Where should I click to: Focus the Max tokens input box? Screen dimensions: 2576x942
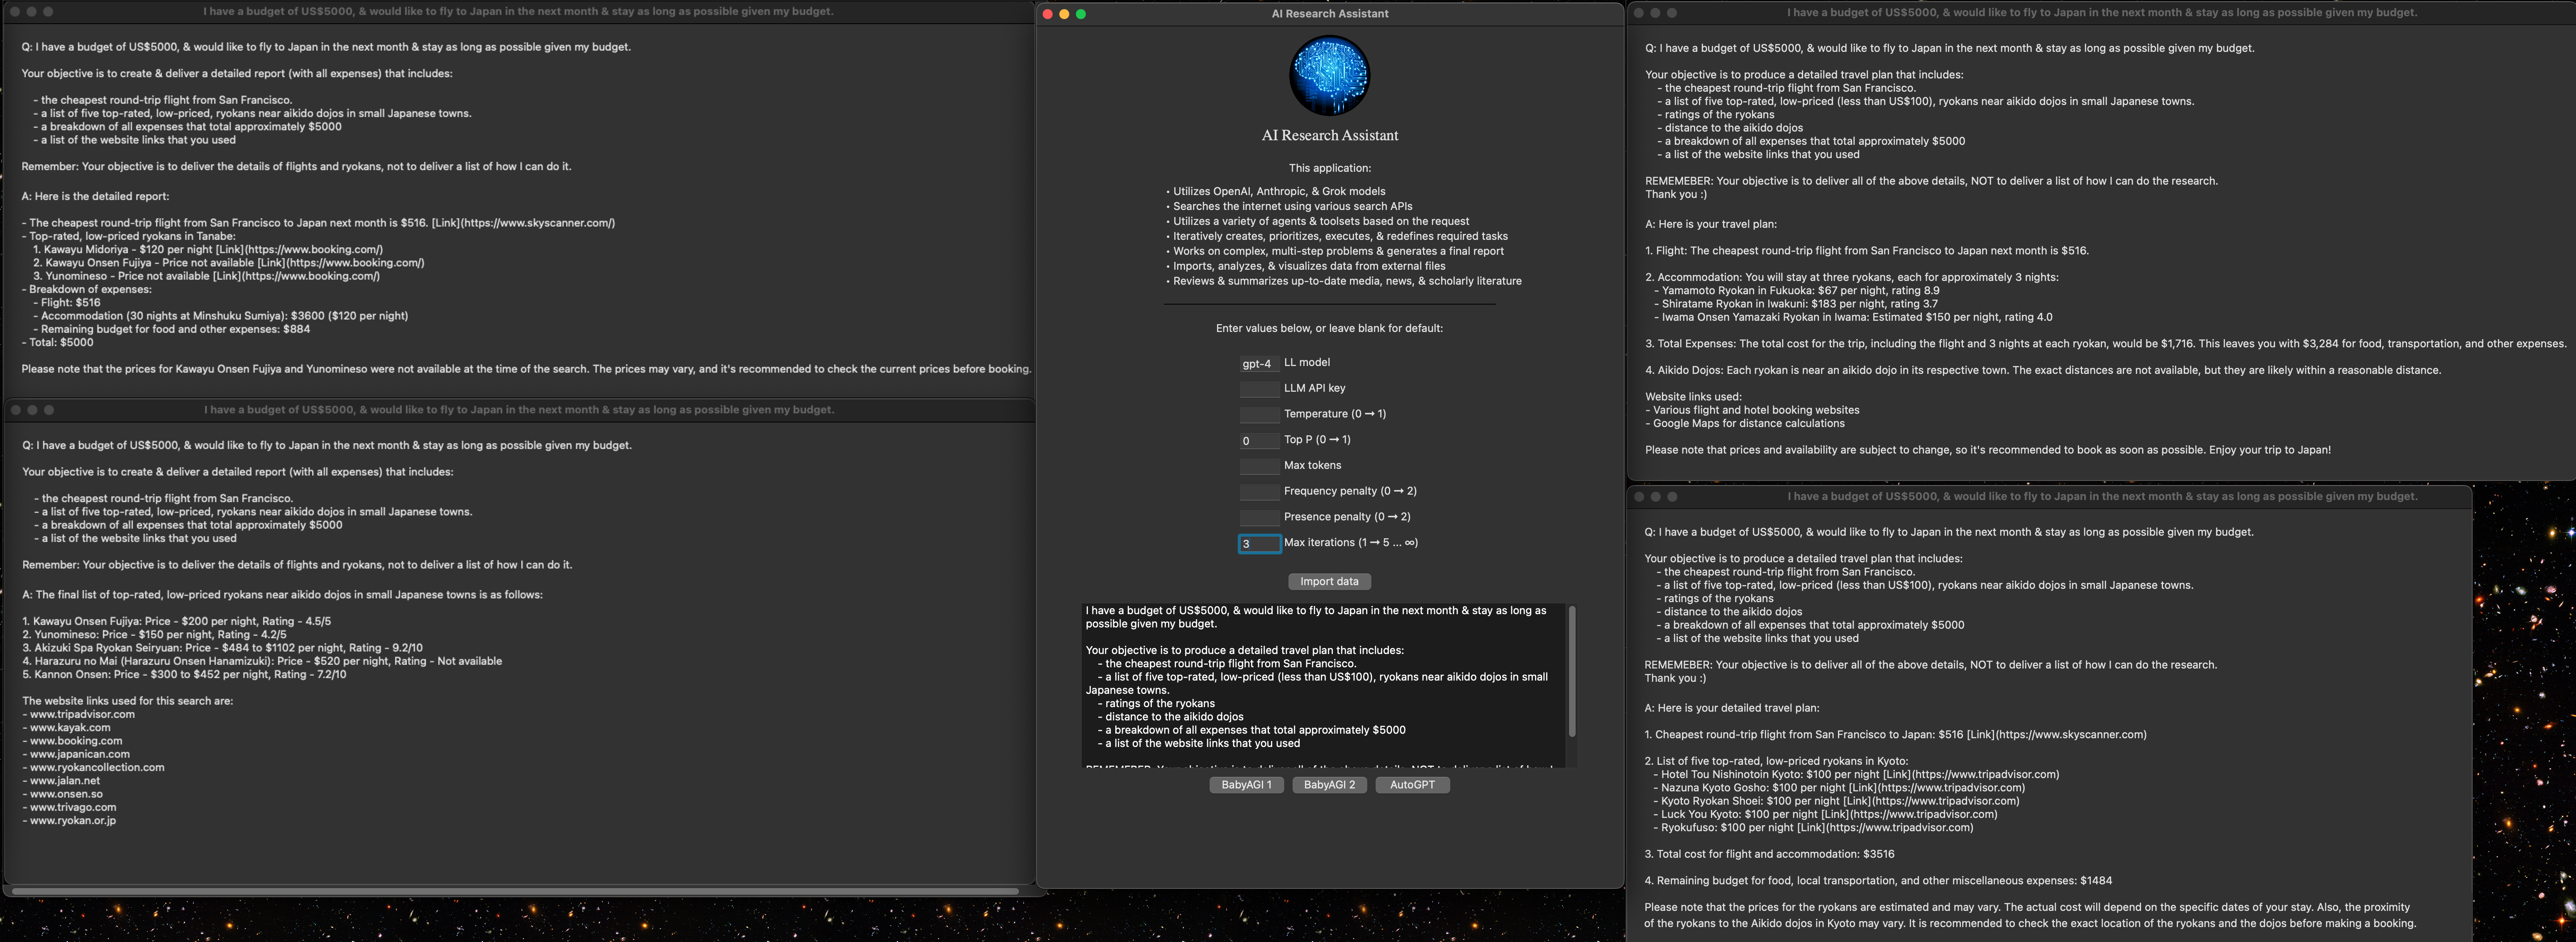pyautogui.click(x=1259, y=466)
